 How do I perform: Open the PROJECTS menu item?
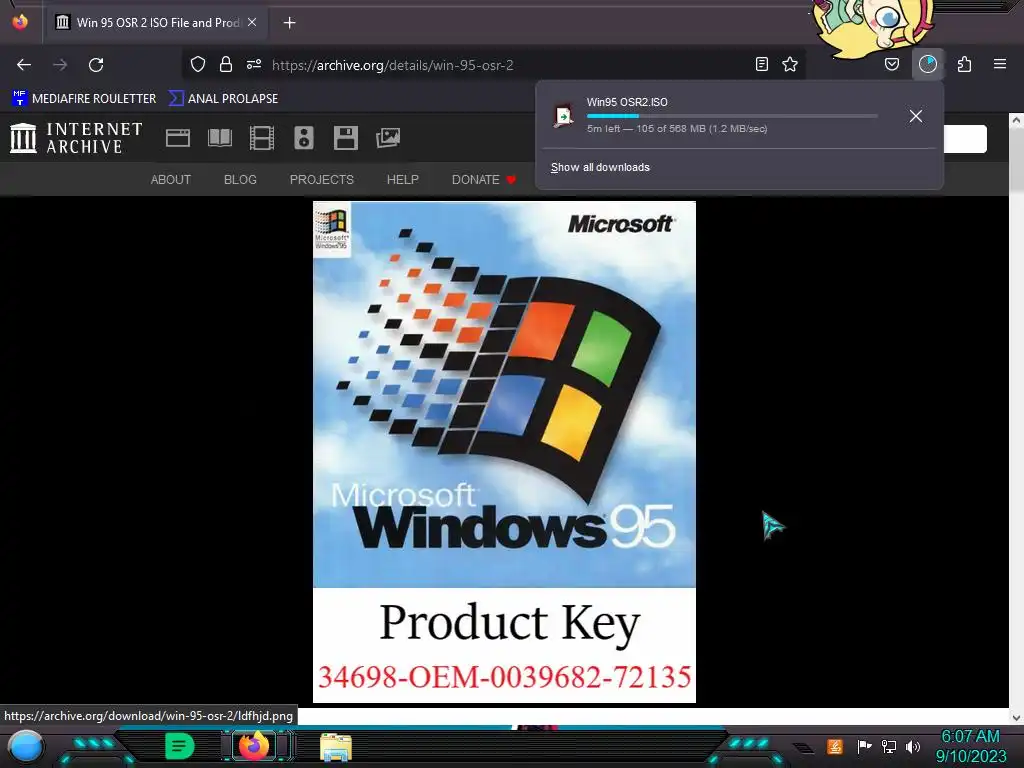[x=321, y=180]
